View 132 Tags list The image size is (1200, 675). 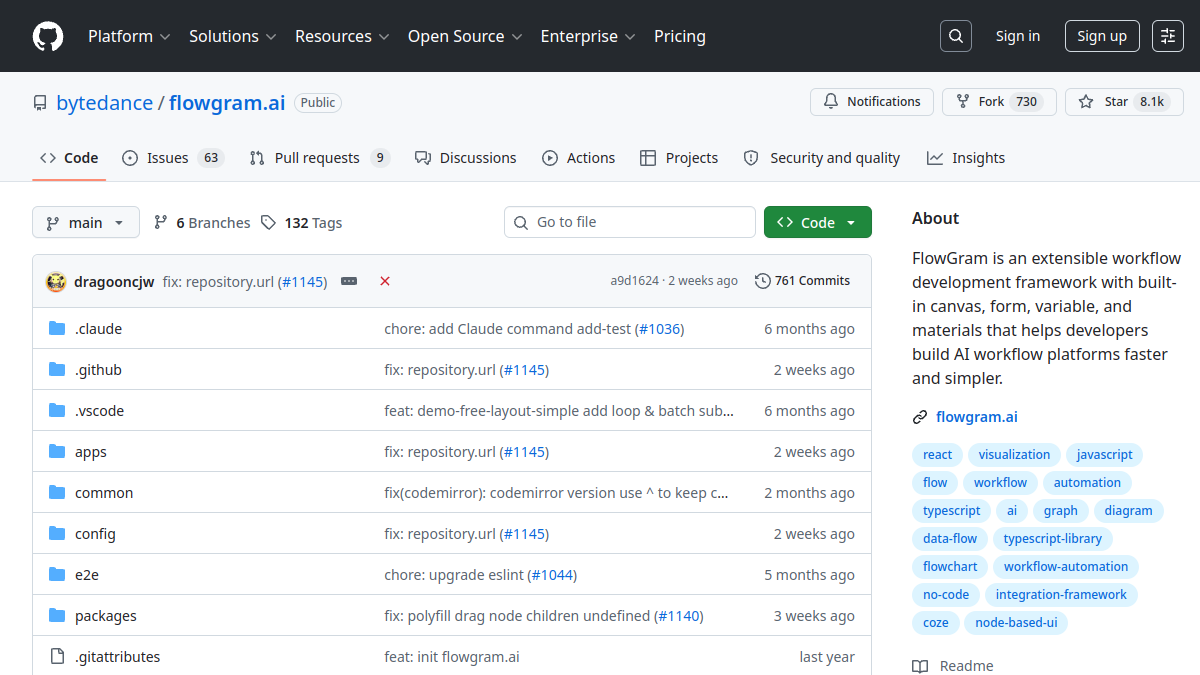point(301,223)
